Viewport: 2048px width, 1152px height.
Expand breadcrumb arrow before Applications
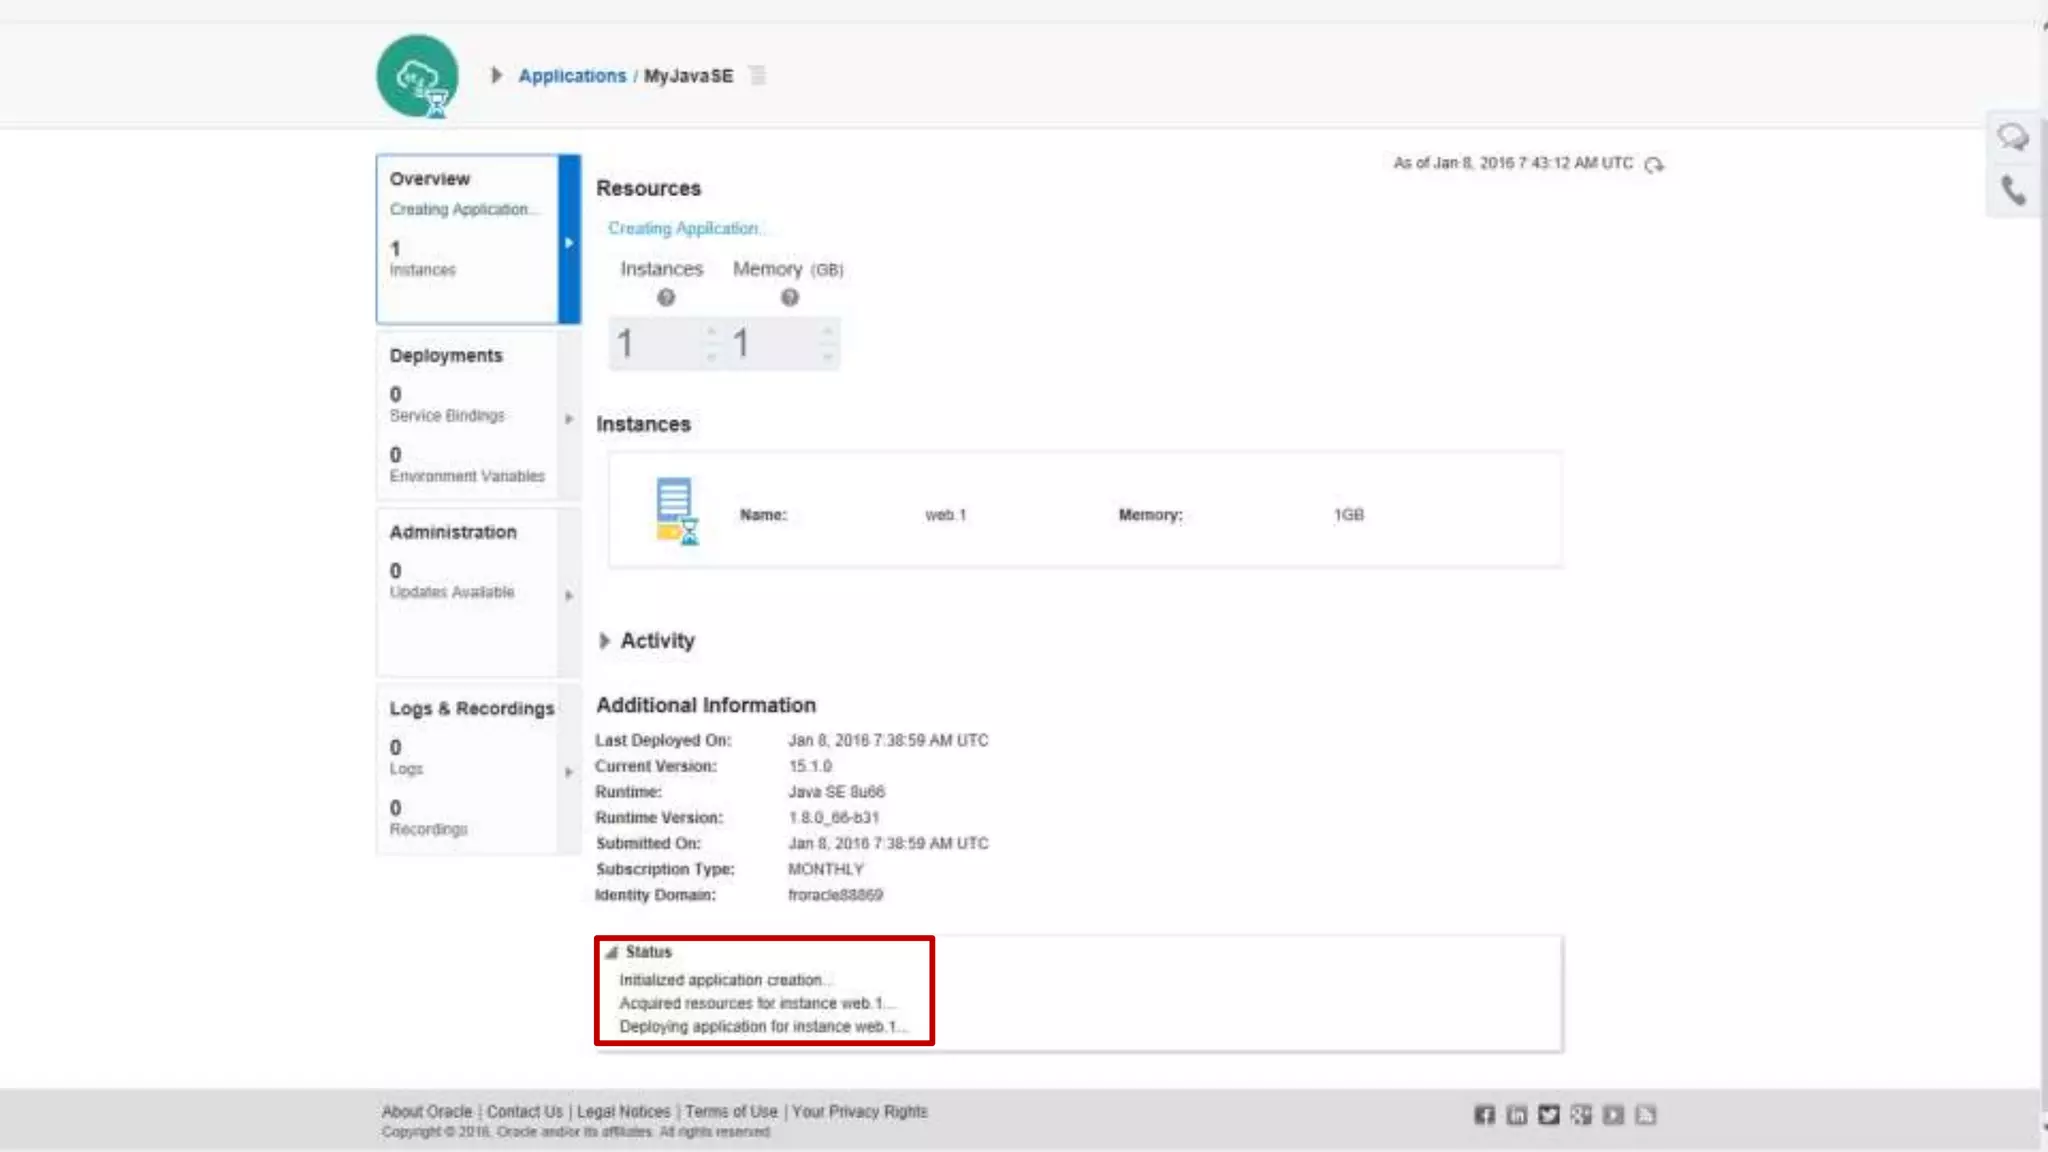[496, 75]
